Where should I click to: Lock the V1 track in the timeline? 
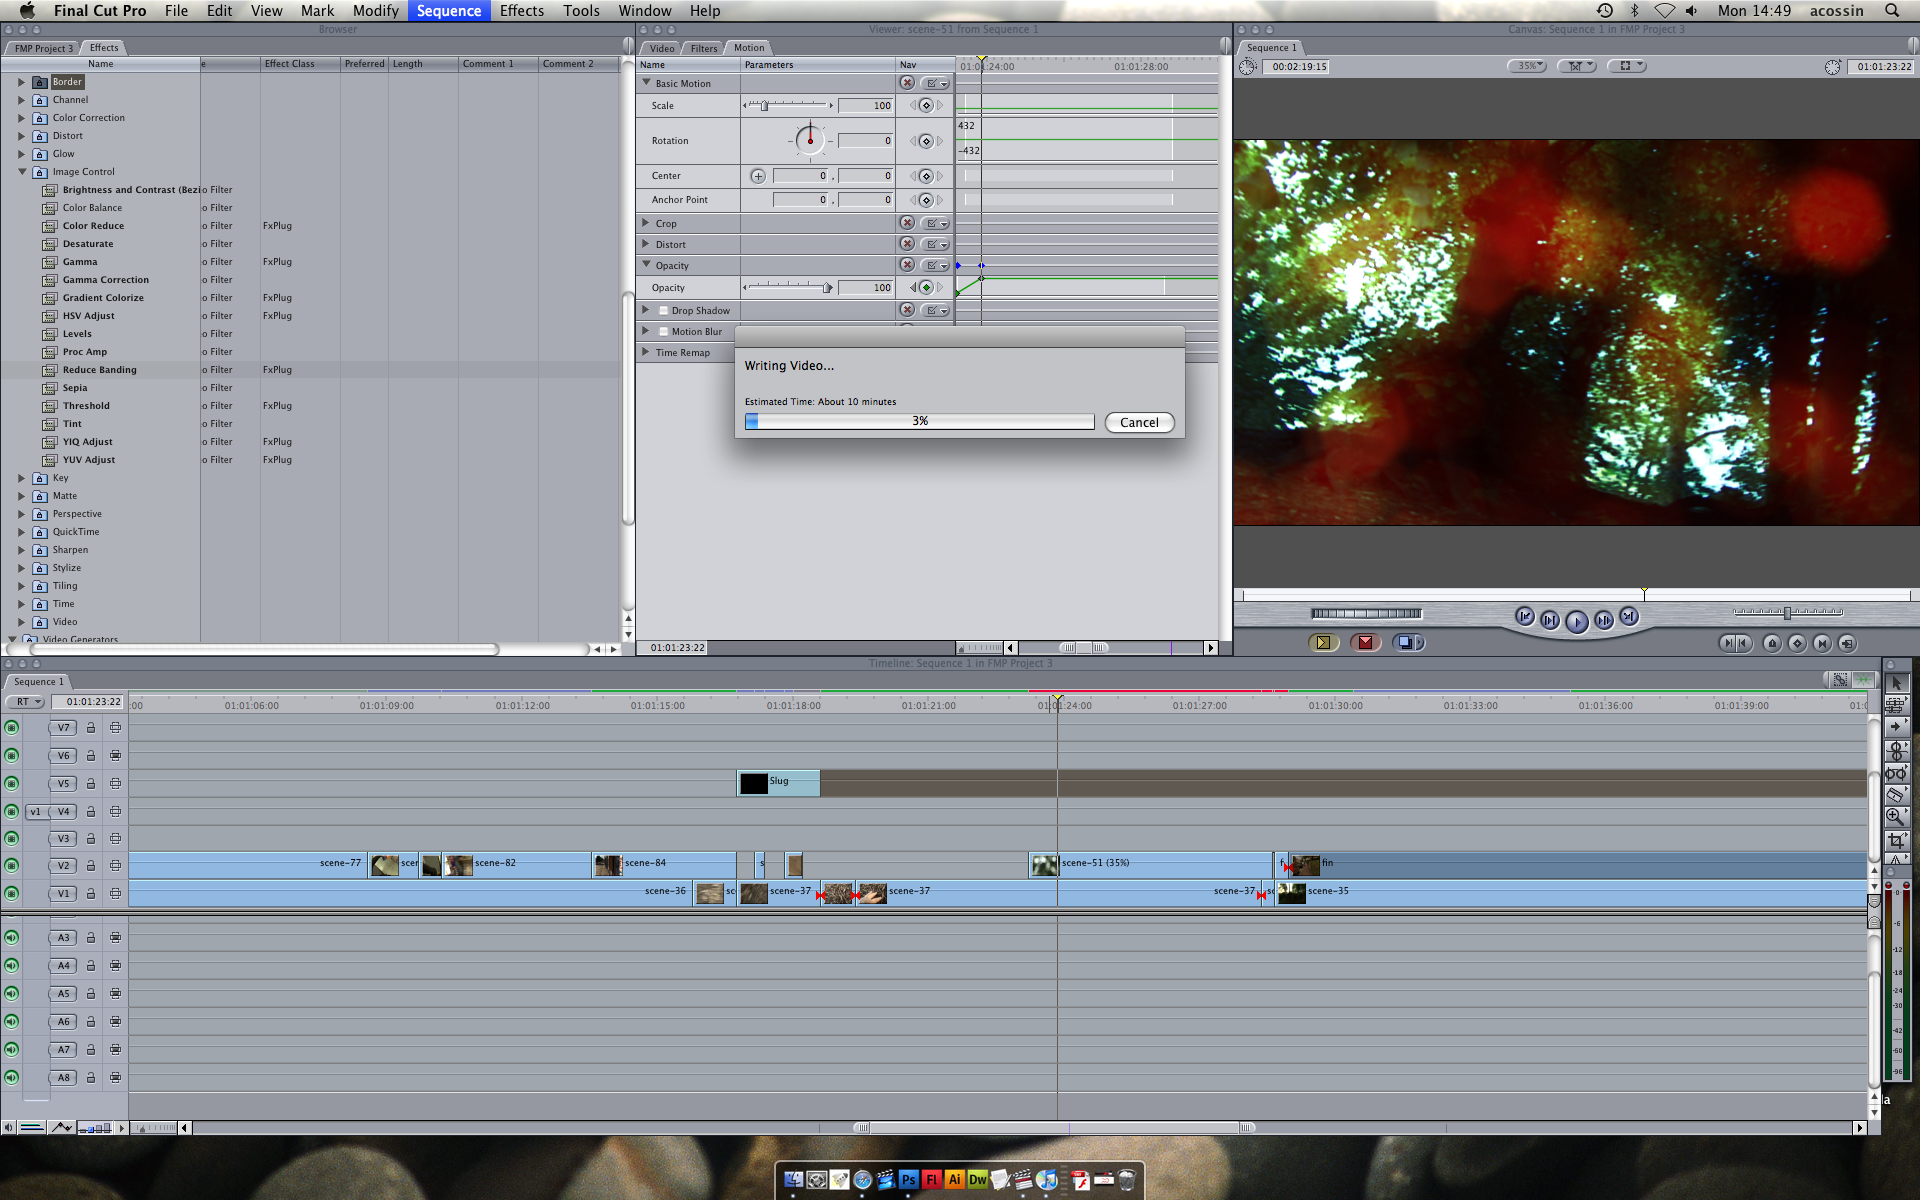point(92,893)
